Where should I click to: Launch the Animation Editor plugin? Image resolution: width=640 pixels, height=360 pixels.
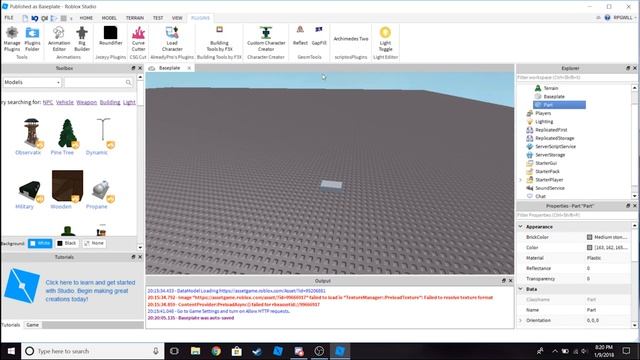click(59, 39)
